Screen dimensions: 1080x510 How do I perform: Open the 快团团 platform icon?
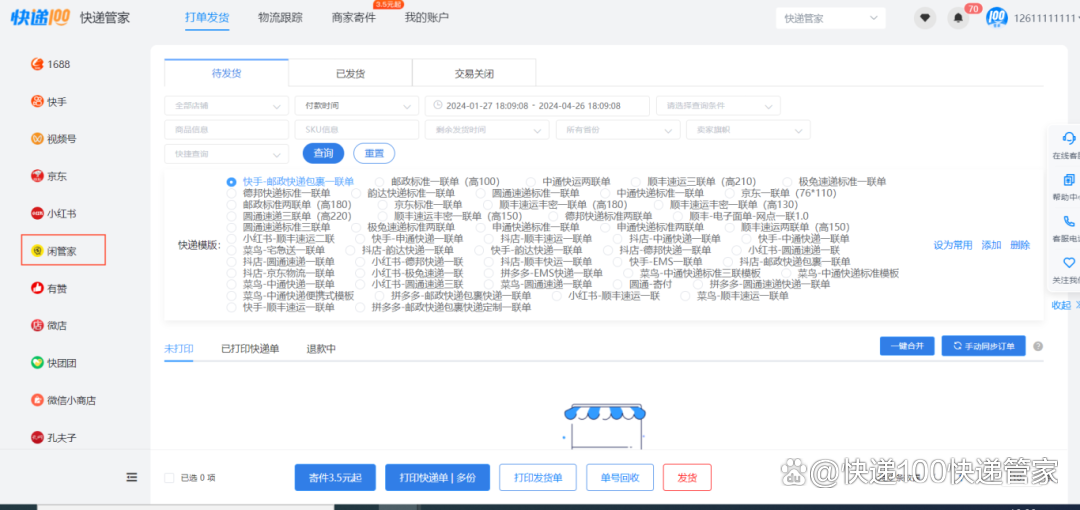point(37,363)
